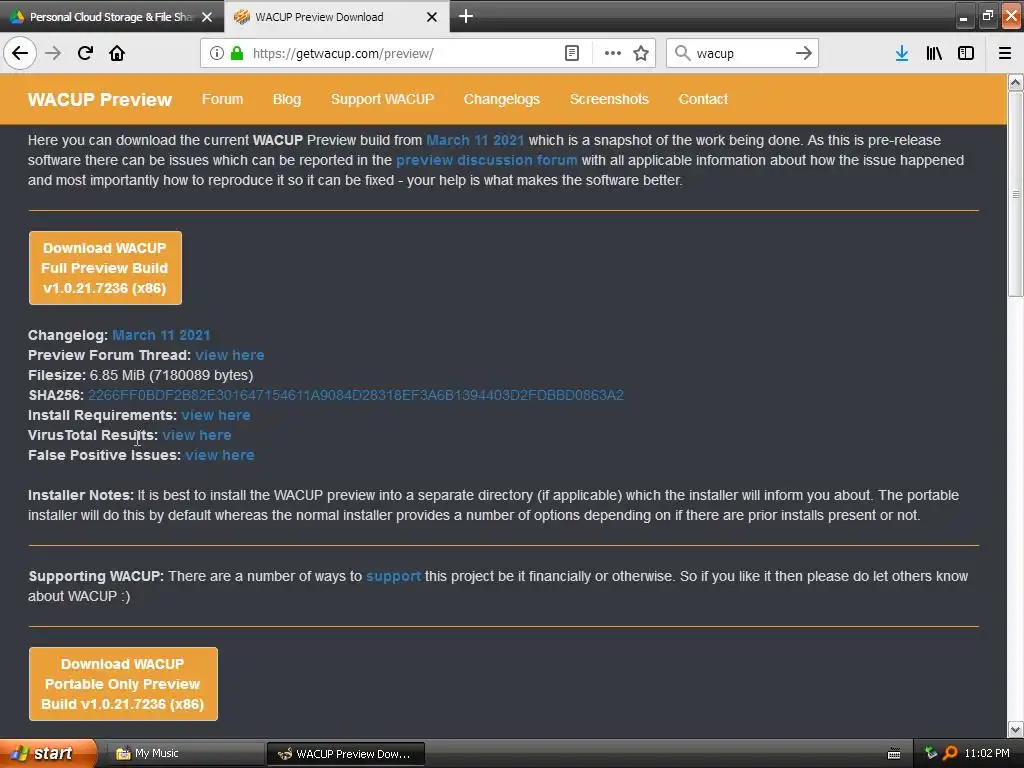Screen dimensions: 1024x768
Task: Reload the current WACUP page
Action: click(x=85, y=53)
